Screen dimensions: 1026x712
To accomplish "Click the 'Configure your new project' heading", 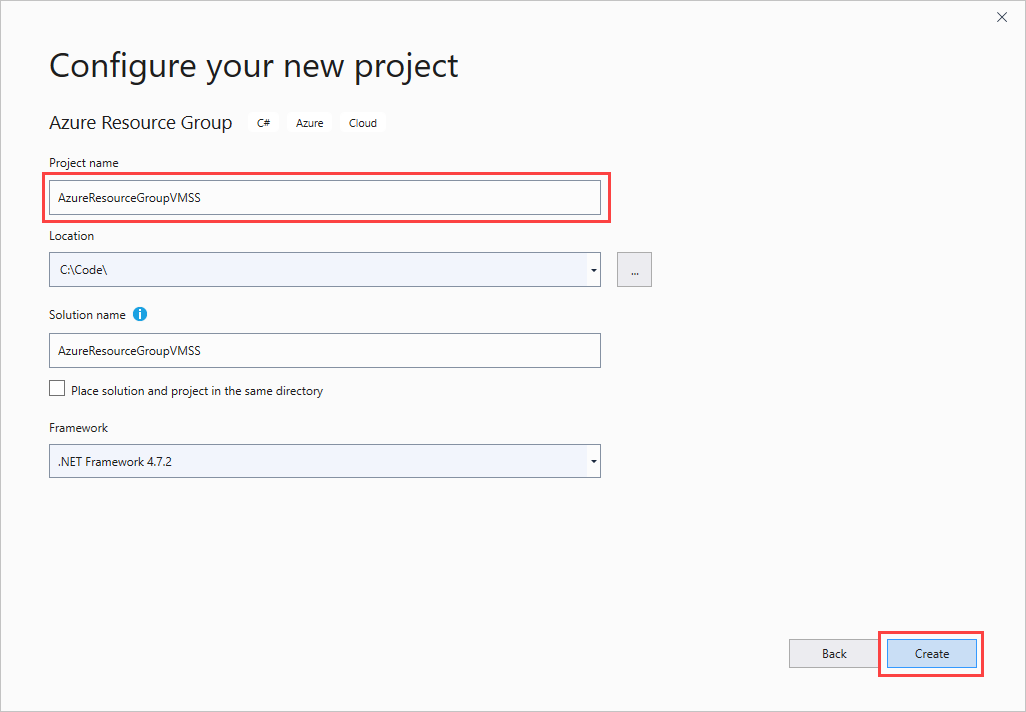I will coord(254,66).
